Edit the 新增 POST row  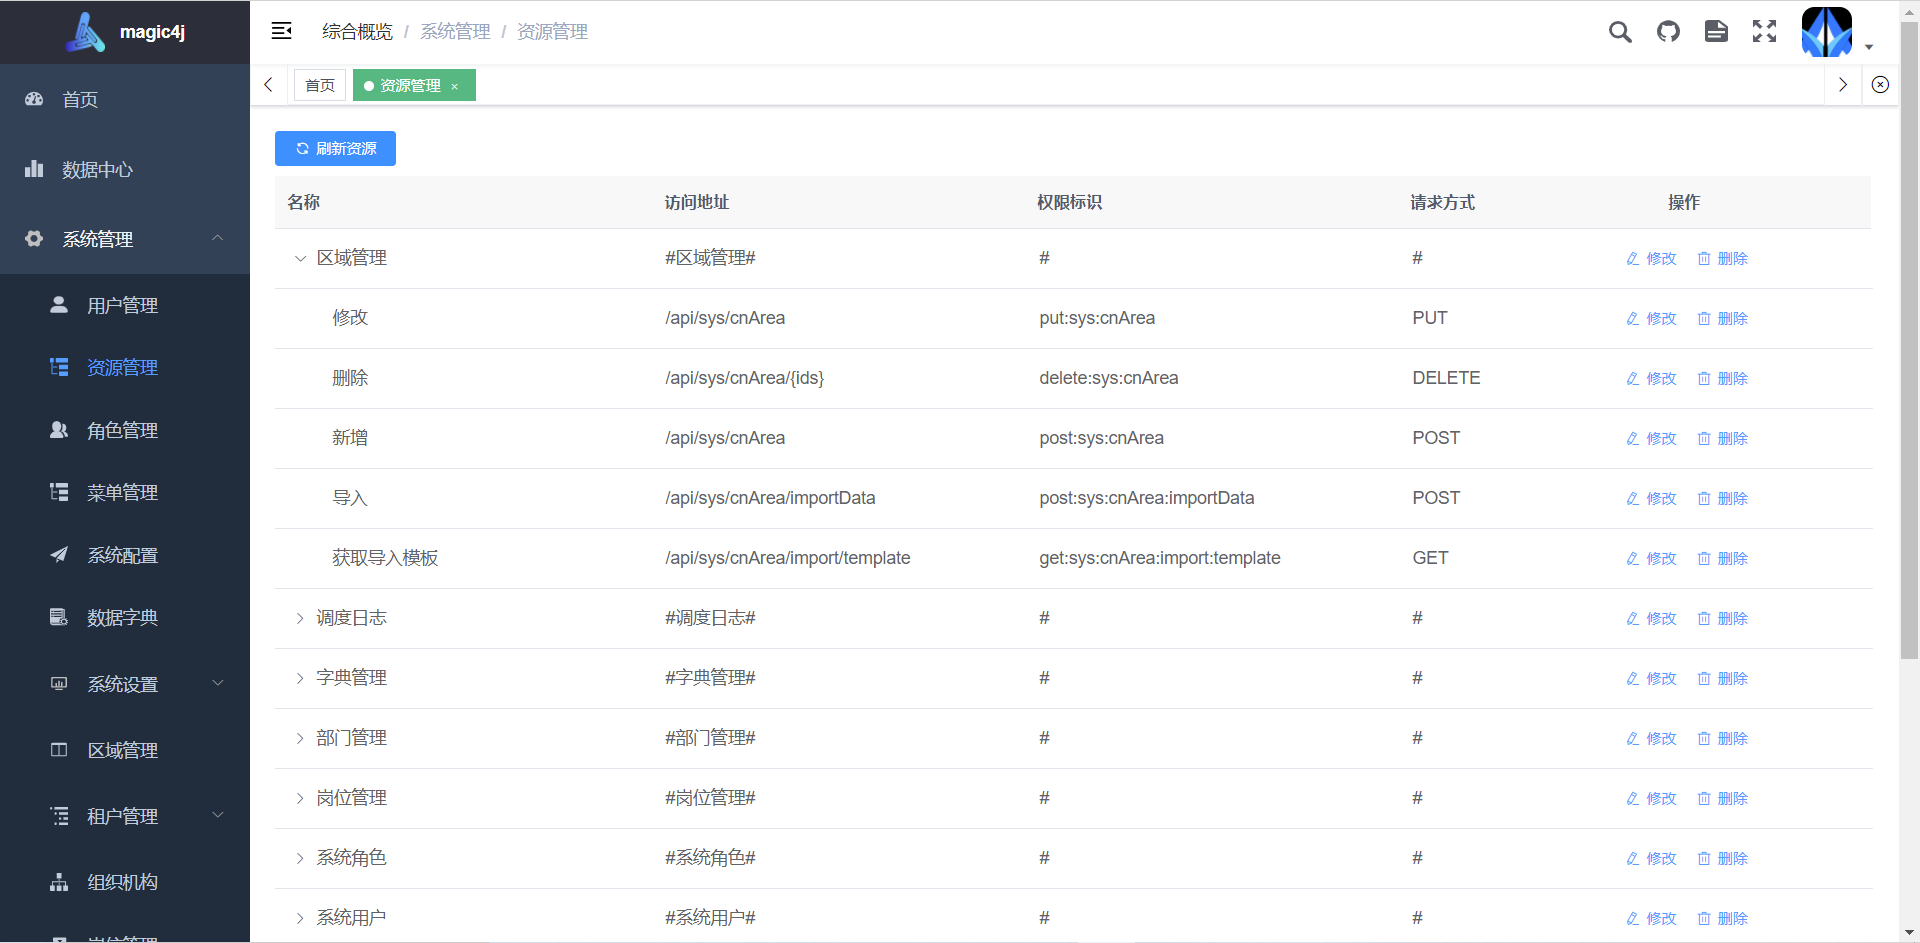(x=1651, y=438)
